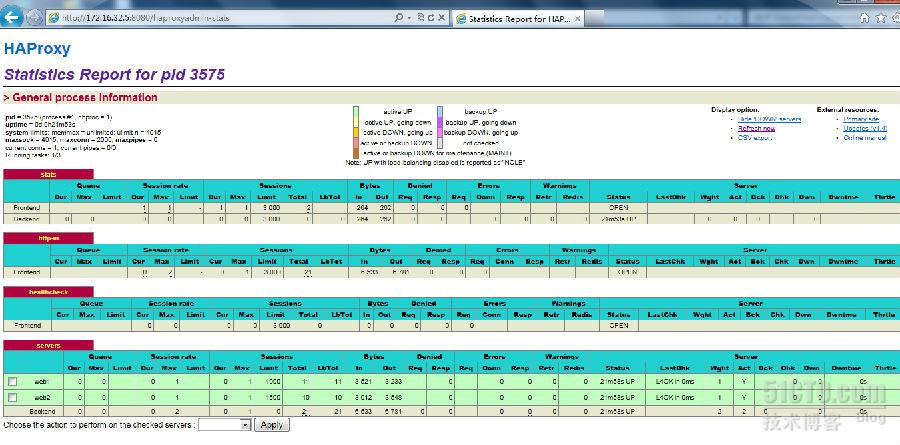Click the HAProxy heading link
Viewport: 900px width, 445px height.
pyautogui.click(x=37, y=49)
